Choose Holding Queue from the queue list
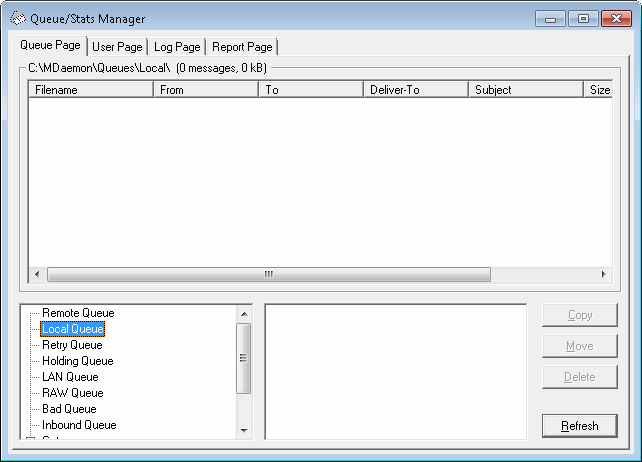Screen dimensions: 642x462 pos(77,361)
